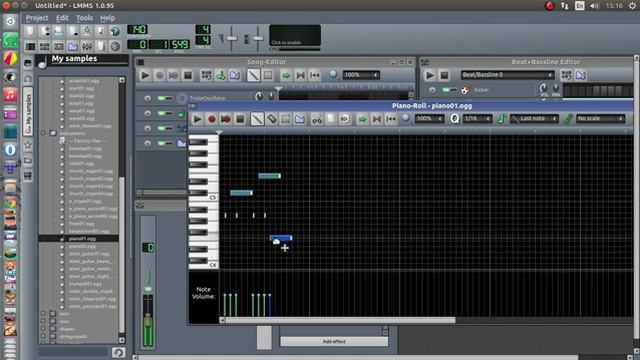Select edit (selection) mode in Song-Editor toolbar
Image resolution: width=640 pixels, height=360 pixels.
coord(268,75)
